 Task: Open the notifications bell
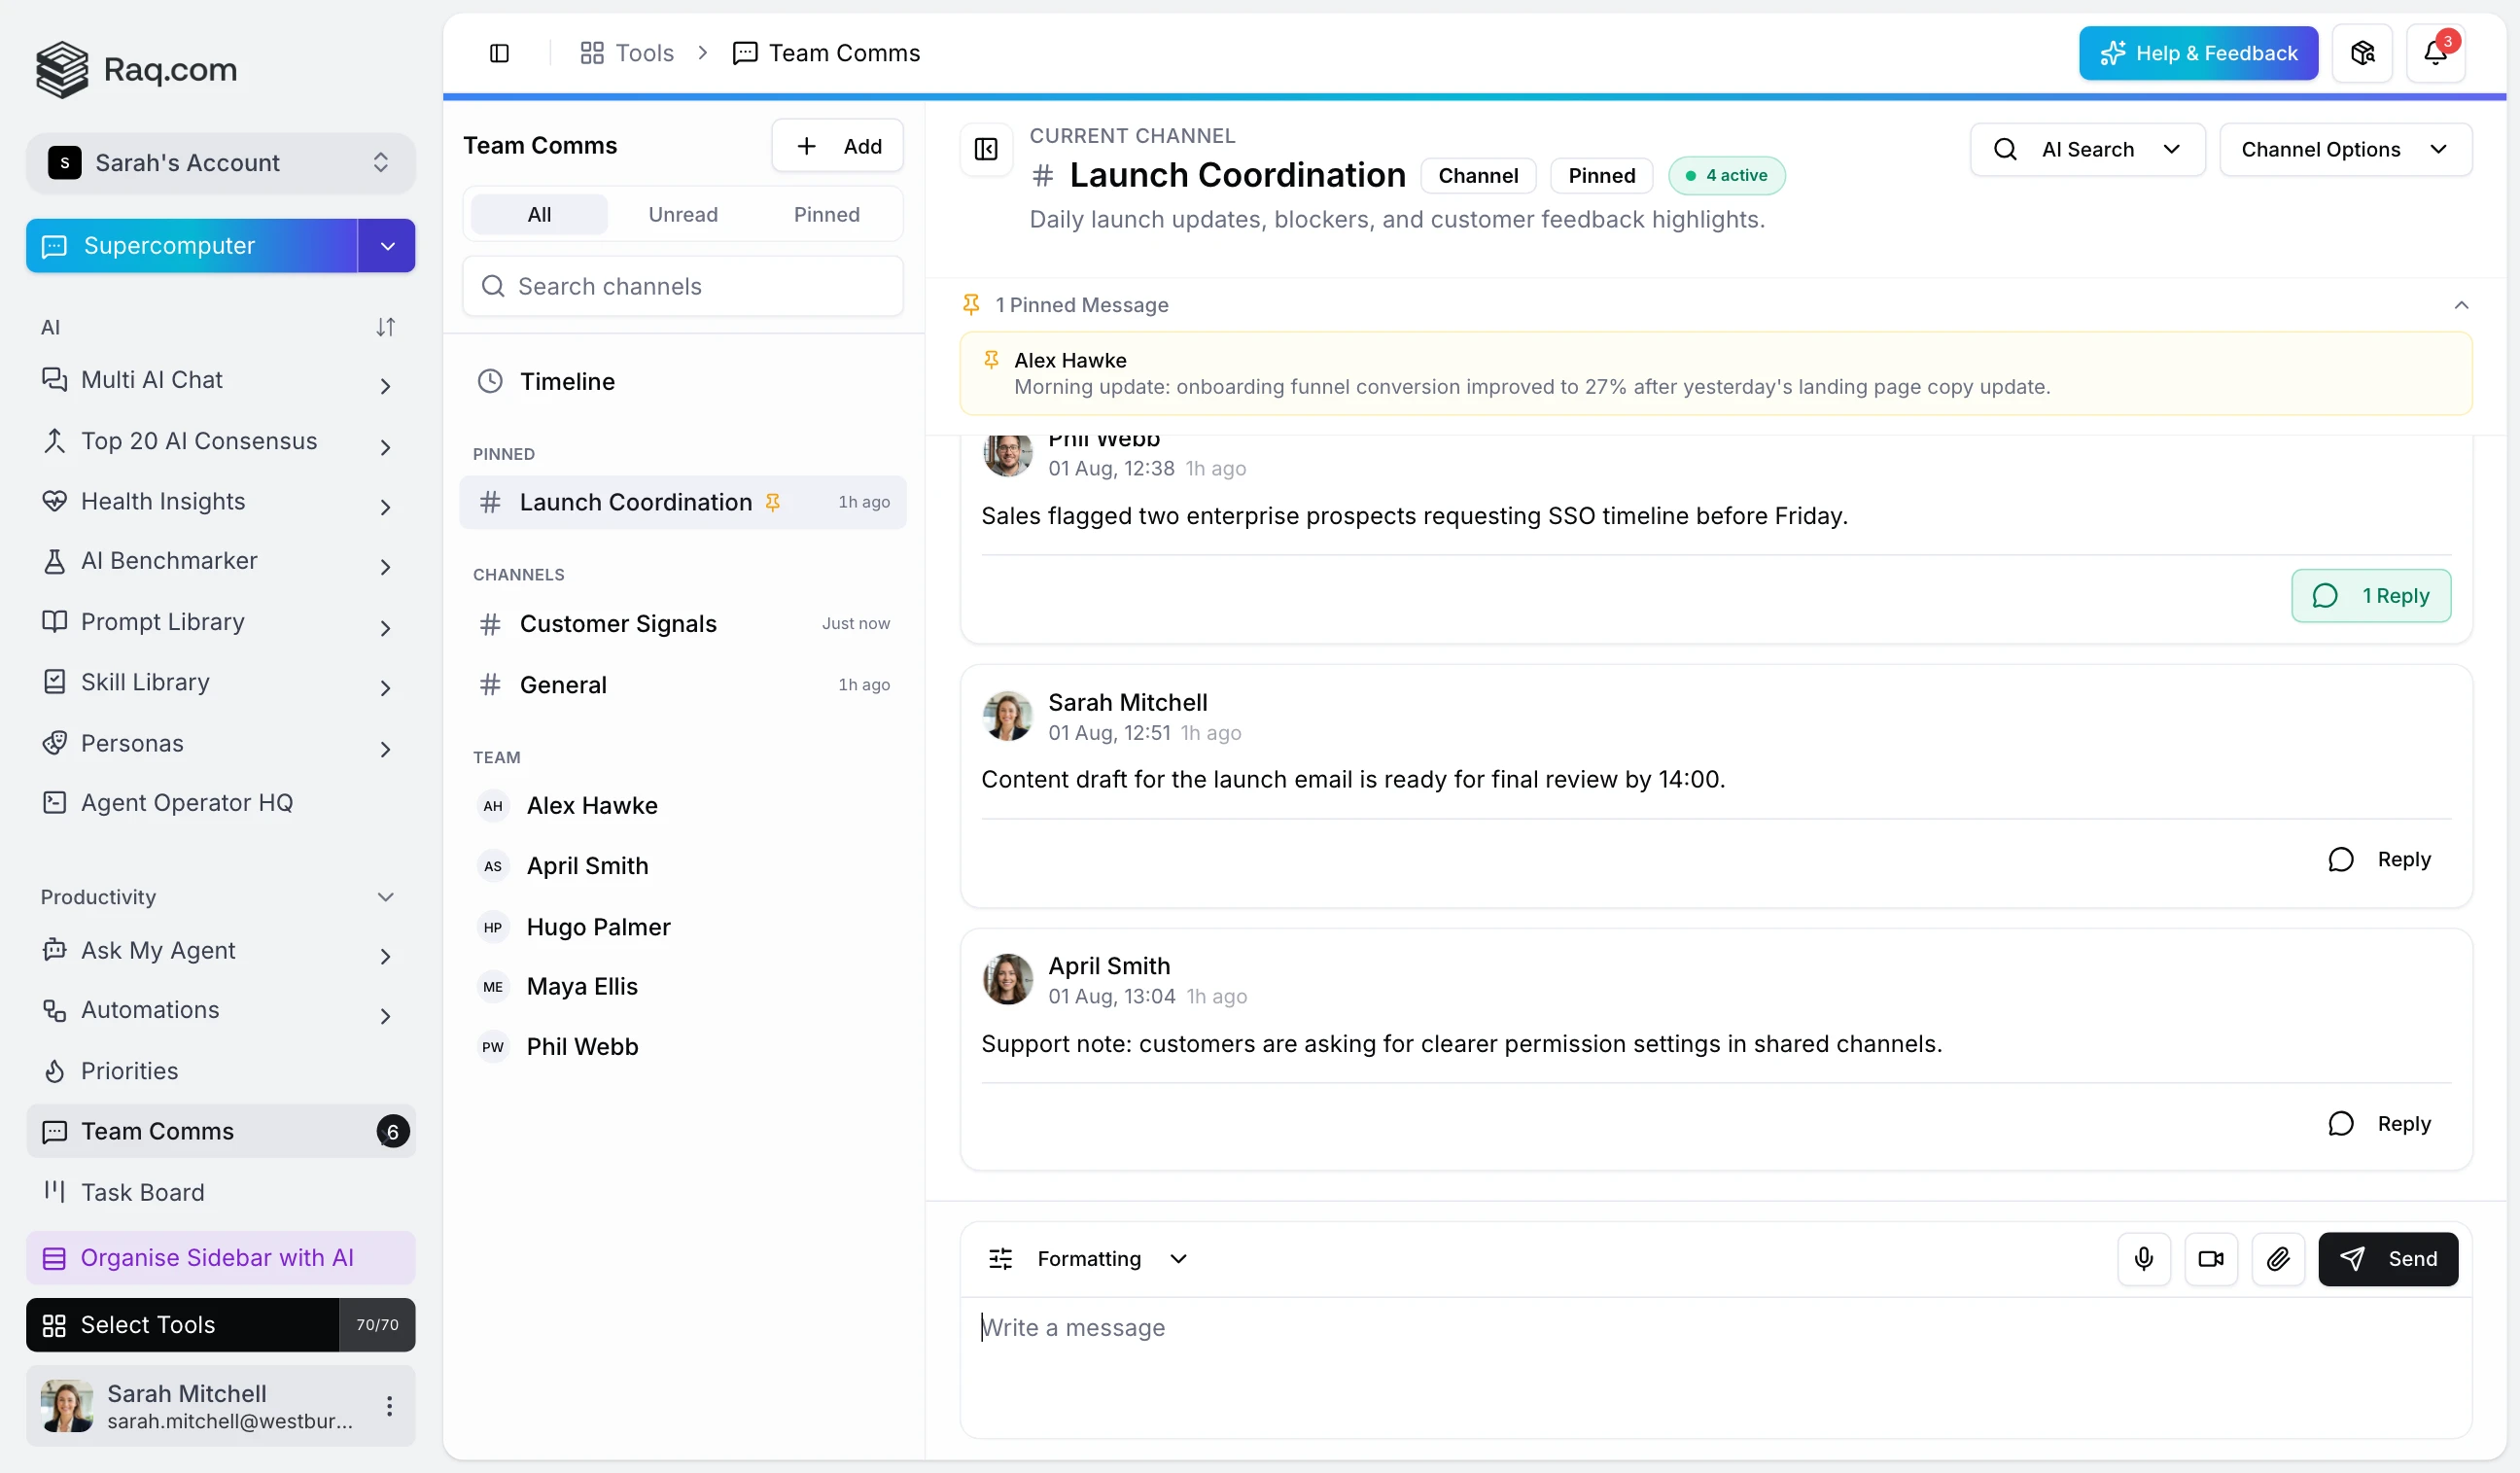pyautogui.click(x=2434, y=53)
